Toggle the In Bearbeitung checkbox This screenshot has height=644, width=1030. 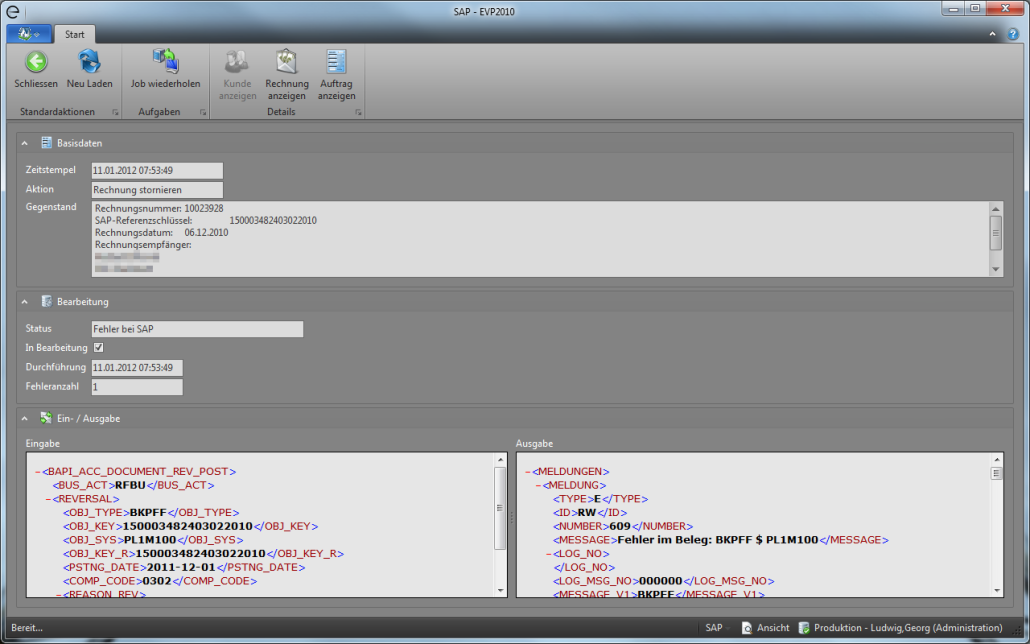[99, 348]
